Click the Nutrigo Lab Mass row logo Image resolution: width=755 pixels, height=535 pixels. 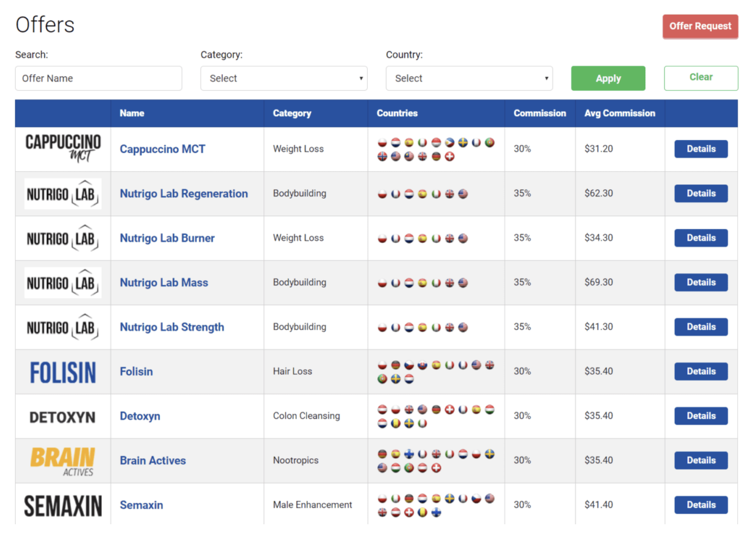63,283
